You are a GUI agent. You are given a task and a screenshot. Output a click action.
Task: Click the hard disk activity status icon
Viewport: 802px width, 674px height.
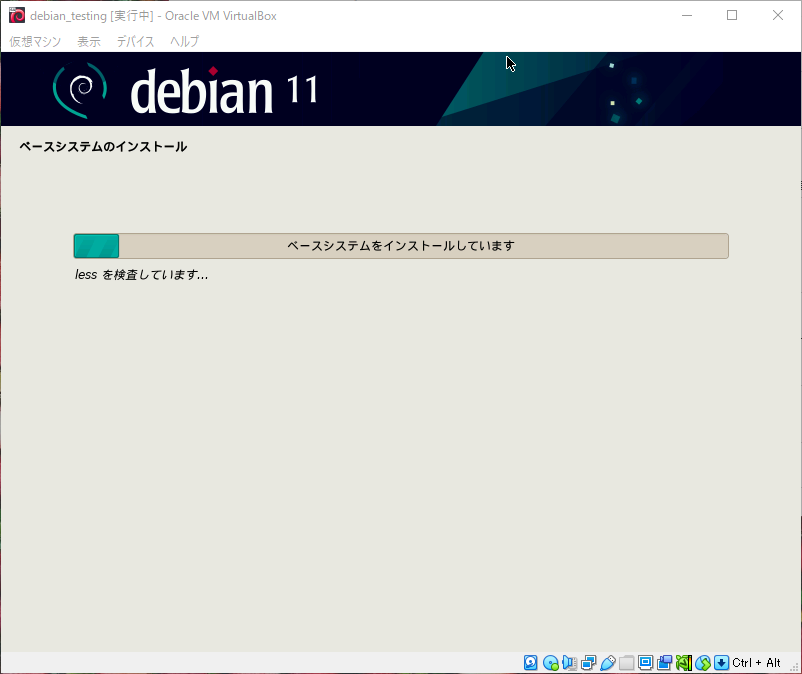pos(530,663)
